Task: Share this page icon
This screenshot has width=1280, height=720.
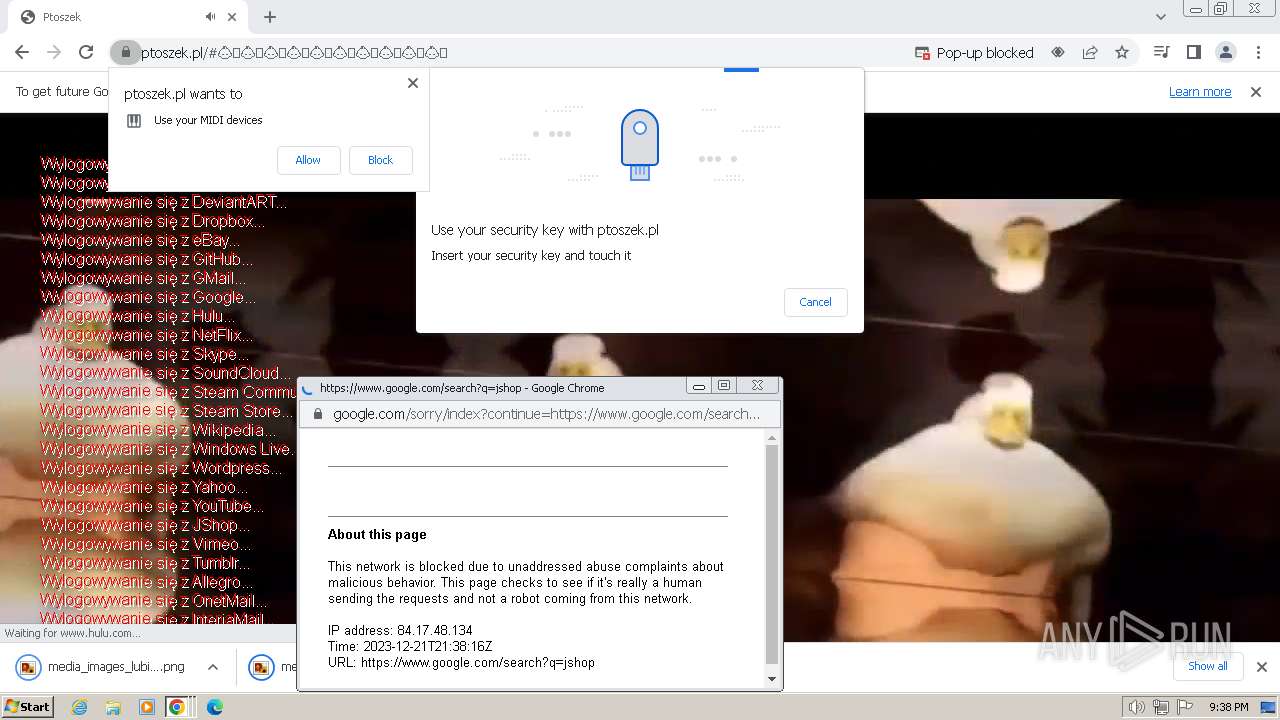Action: tap(1090, 53)
